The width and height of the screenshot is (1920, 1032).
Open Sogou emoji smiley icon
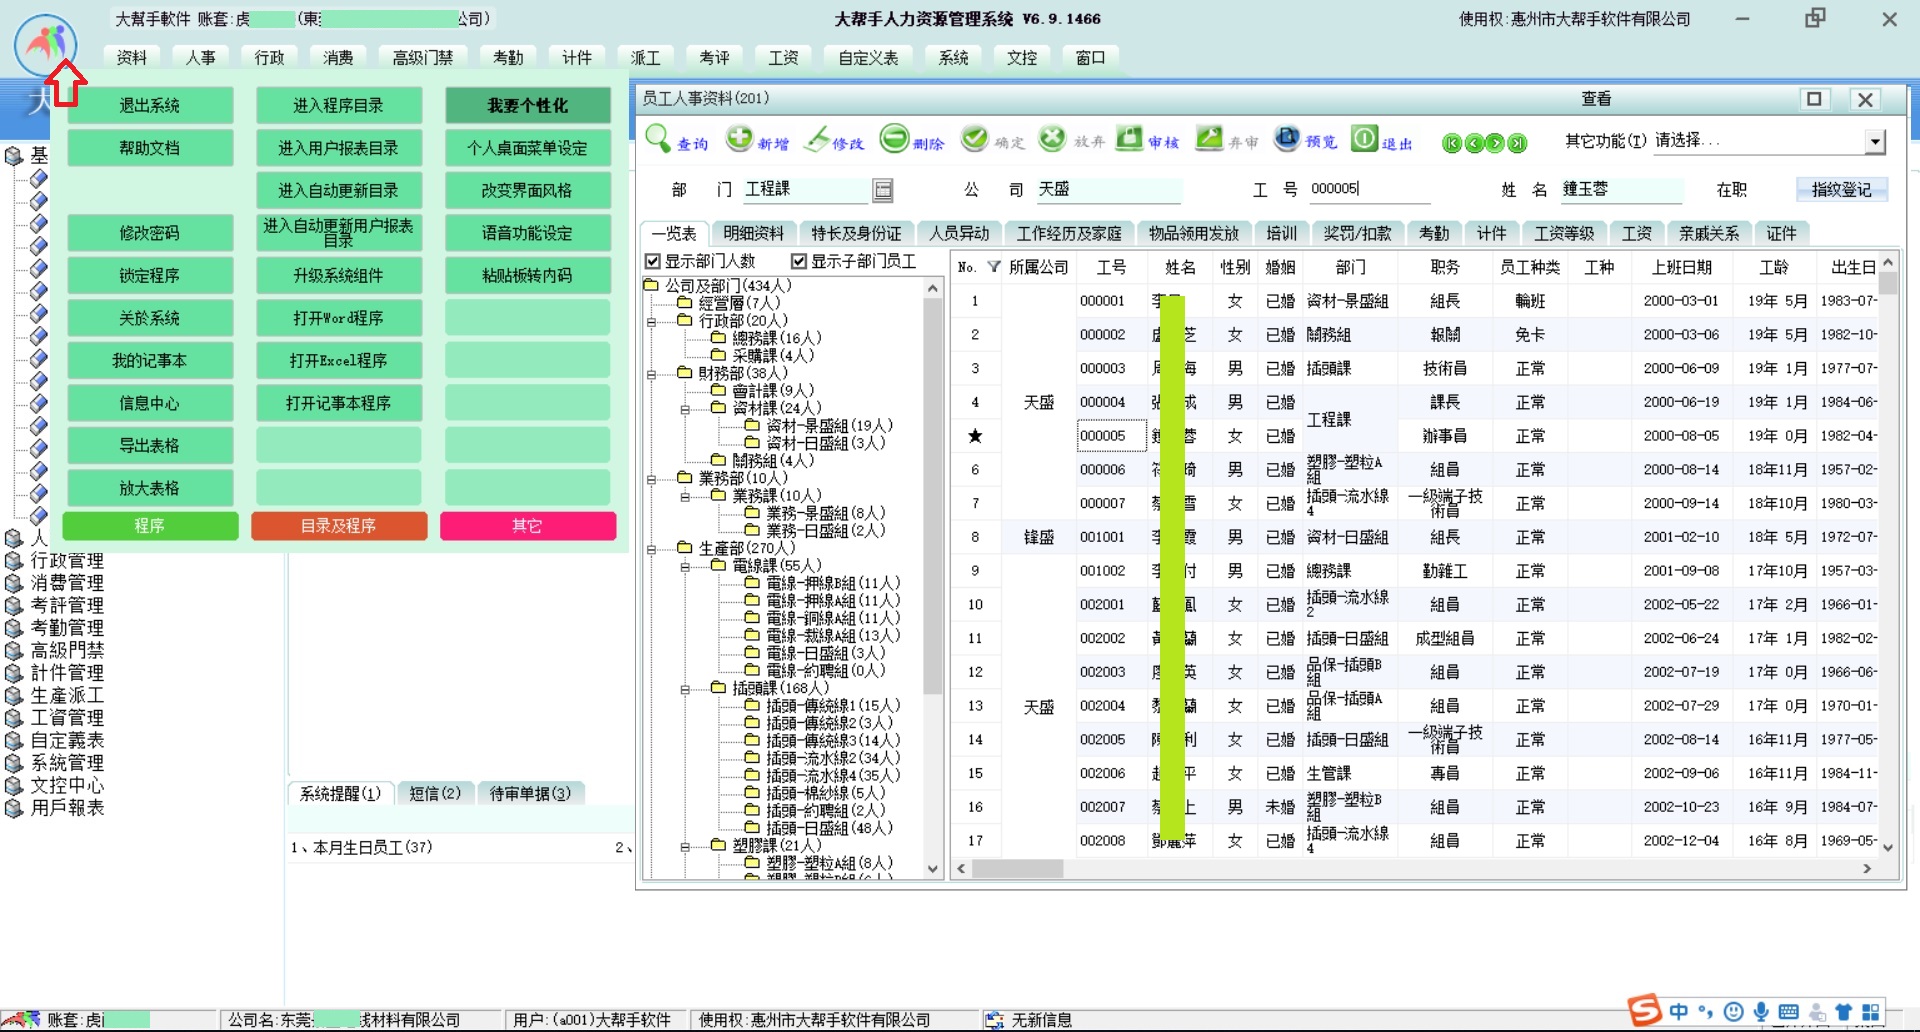coord(1734,1012)
